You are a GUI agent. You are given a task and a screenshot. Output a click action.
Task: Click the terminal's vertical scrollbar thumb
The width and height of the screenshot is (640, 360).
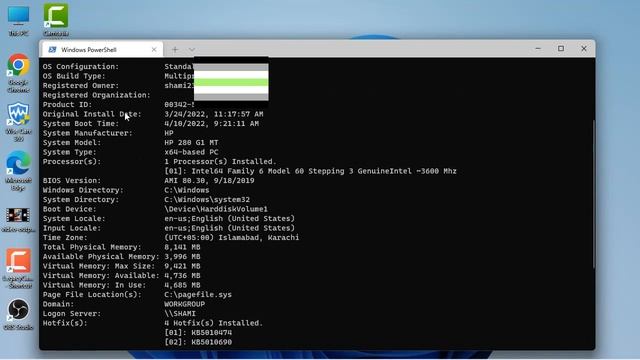[593, 194]
